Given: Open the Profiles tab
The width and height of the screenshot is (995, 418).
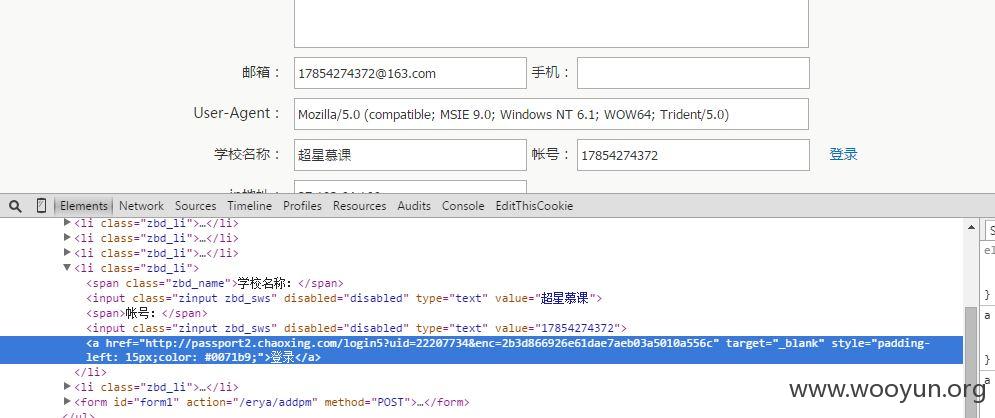Looking at the screenshot, I should pyautogui.click(x=302, y=206).
